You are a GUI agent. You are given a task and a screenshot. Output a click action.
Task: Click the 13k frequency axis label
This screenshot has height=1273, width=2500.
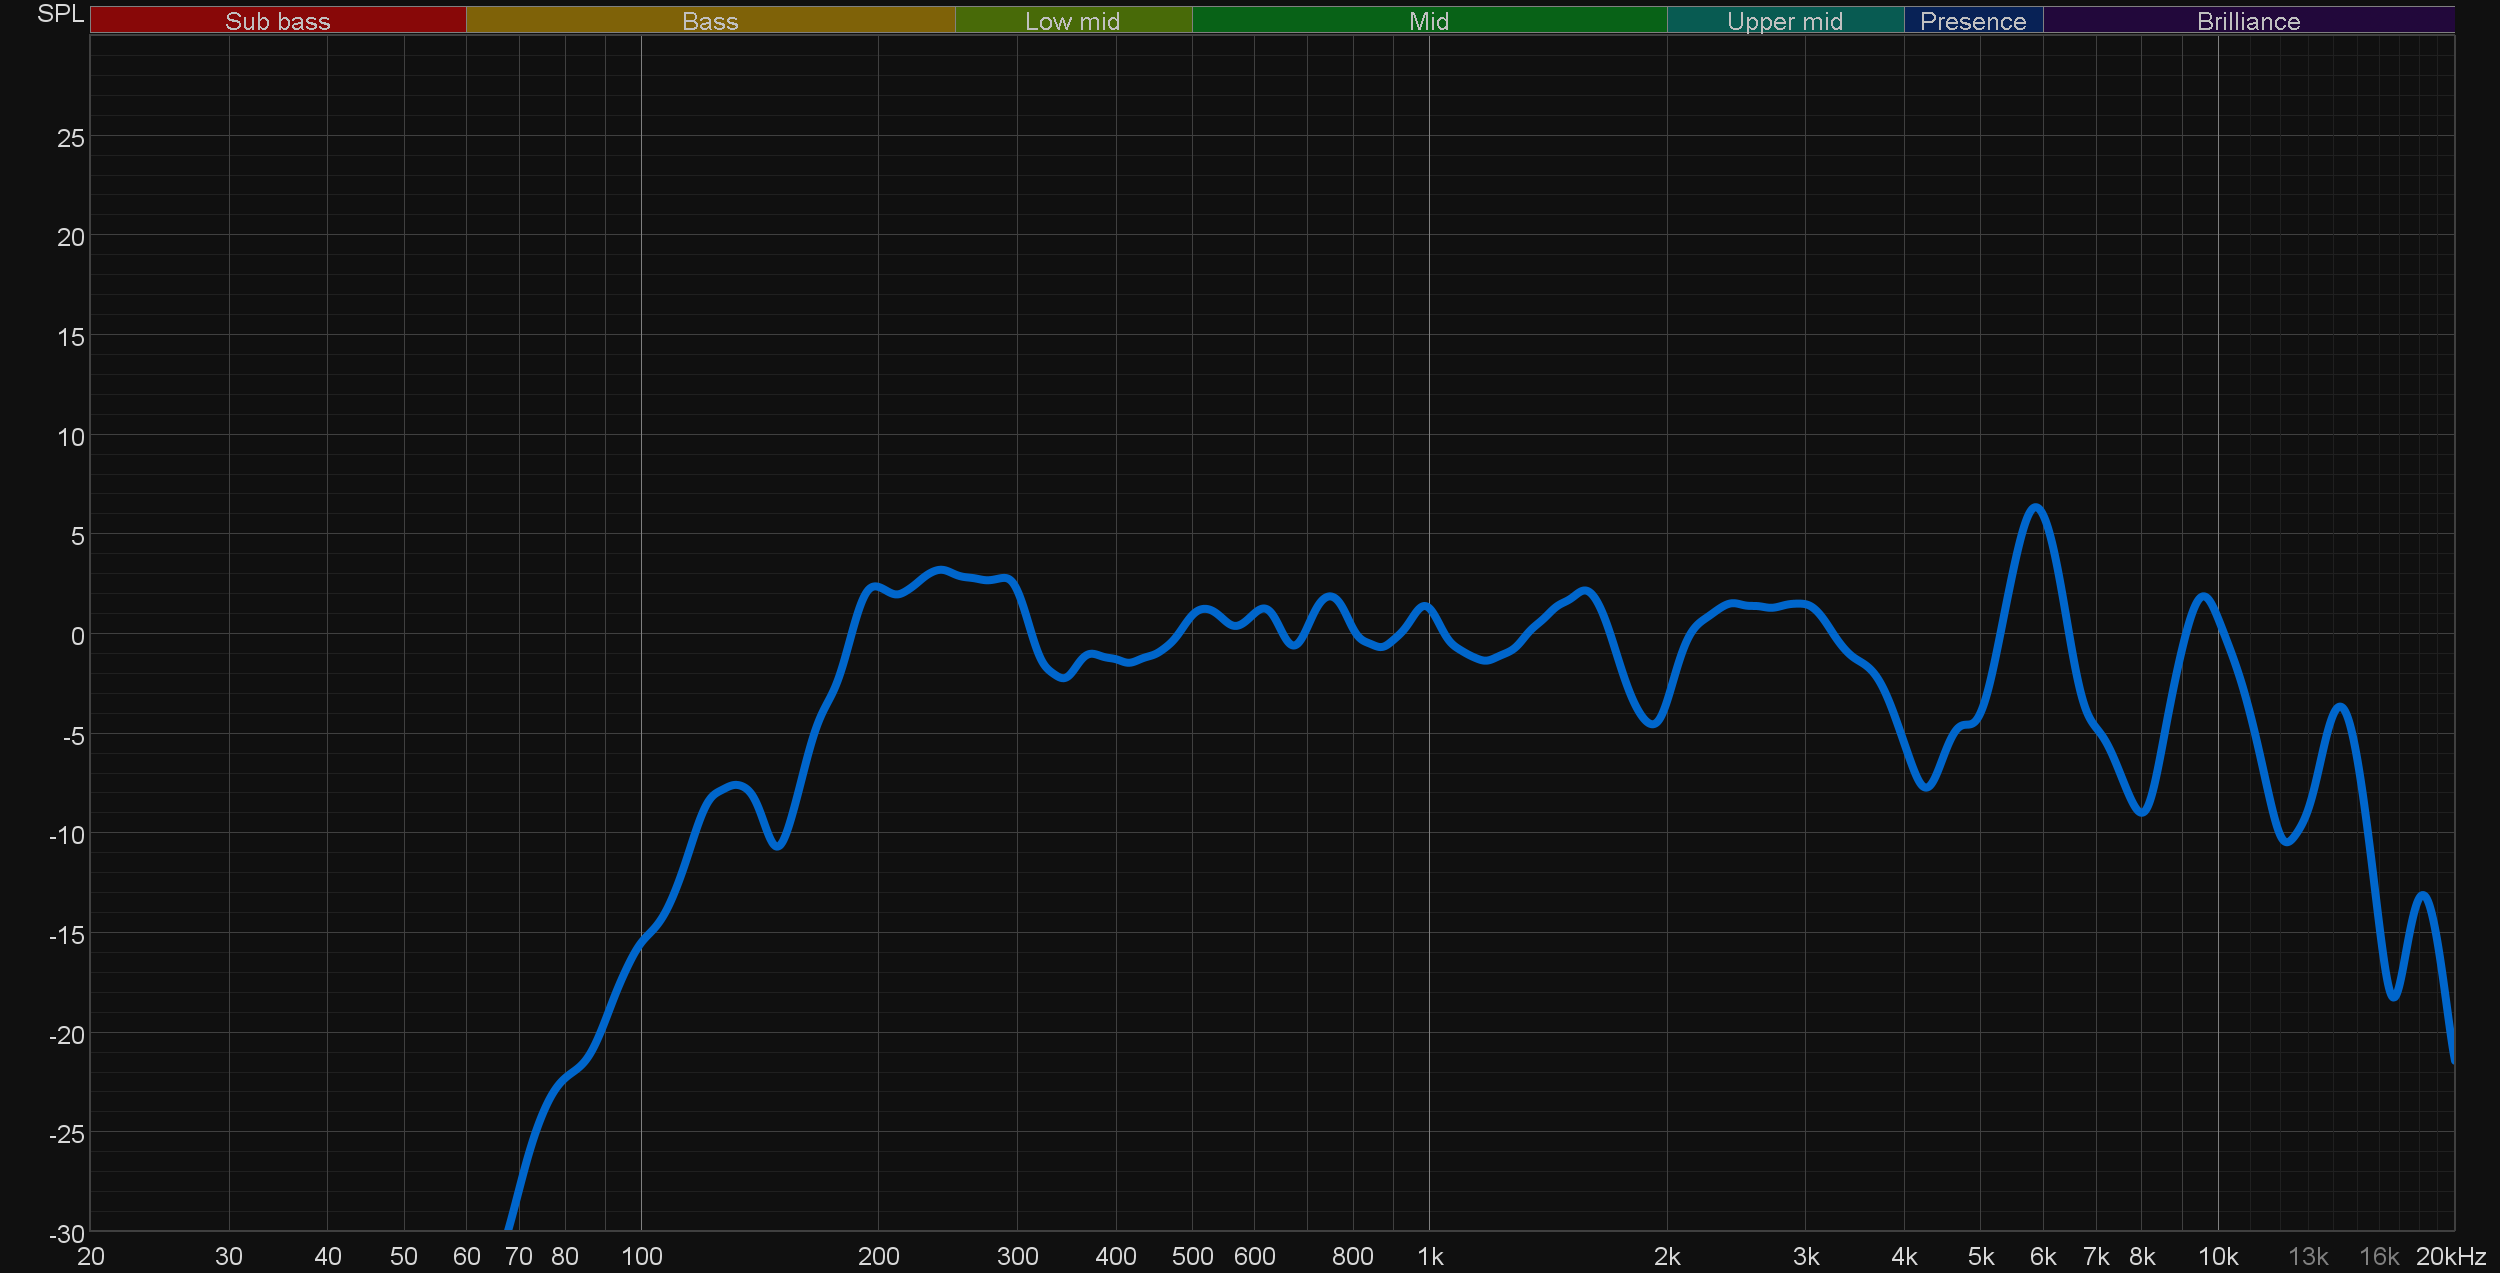2308,1256
